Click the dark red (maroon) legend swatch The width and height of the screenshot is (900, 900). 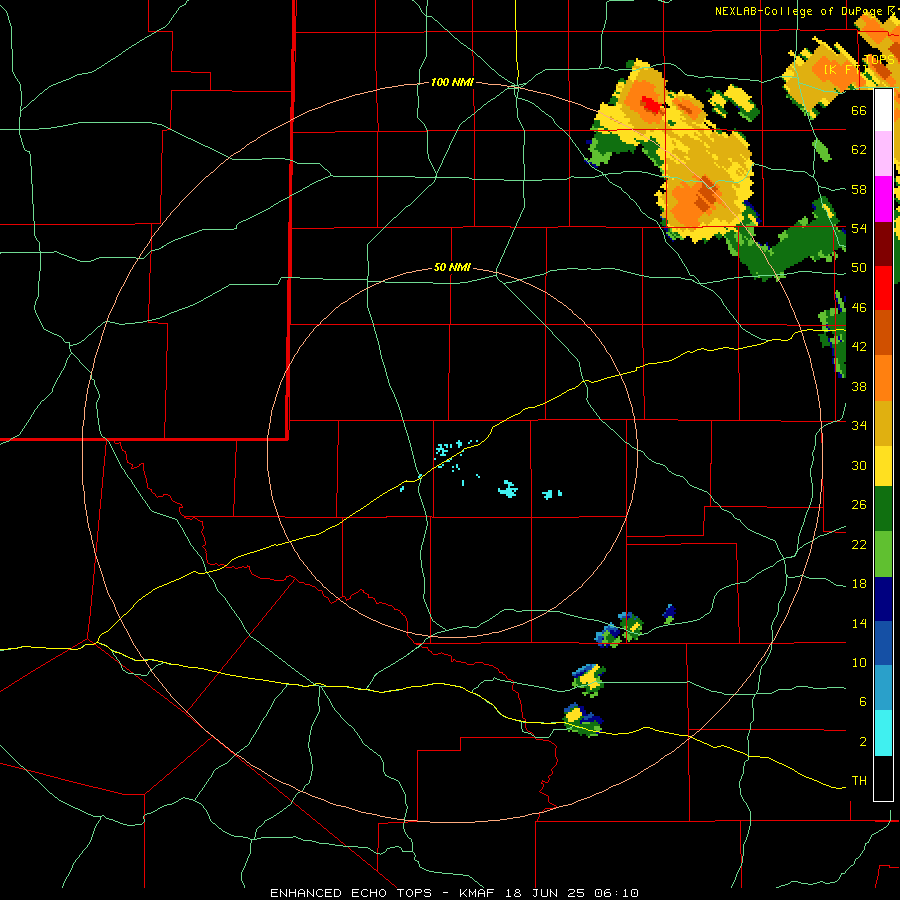883,244
